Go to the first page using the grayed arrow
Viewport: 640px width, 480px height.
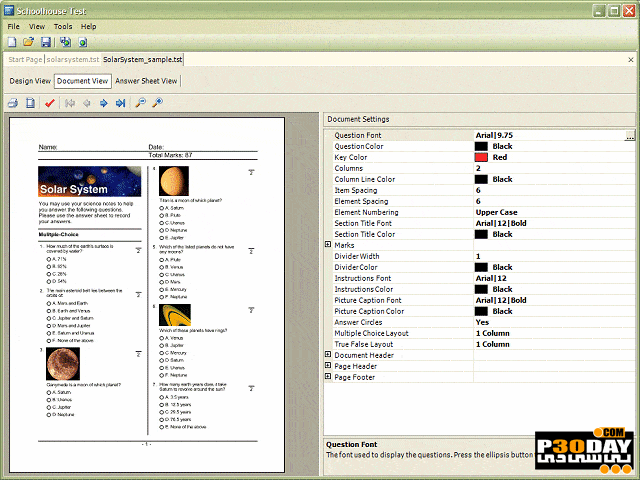pos(70,103)
